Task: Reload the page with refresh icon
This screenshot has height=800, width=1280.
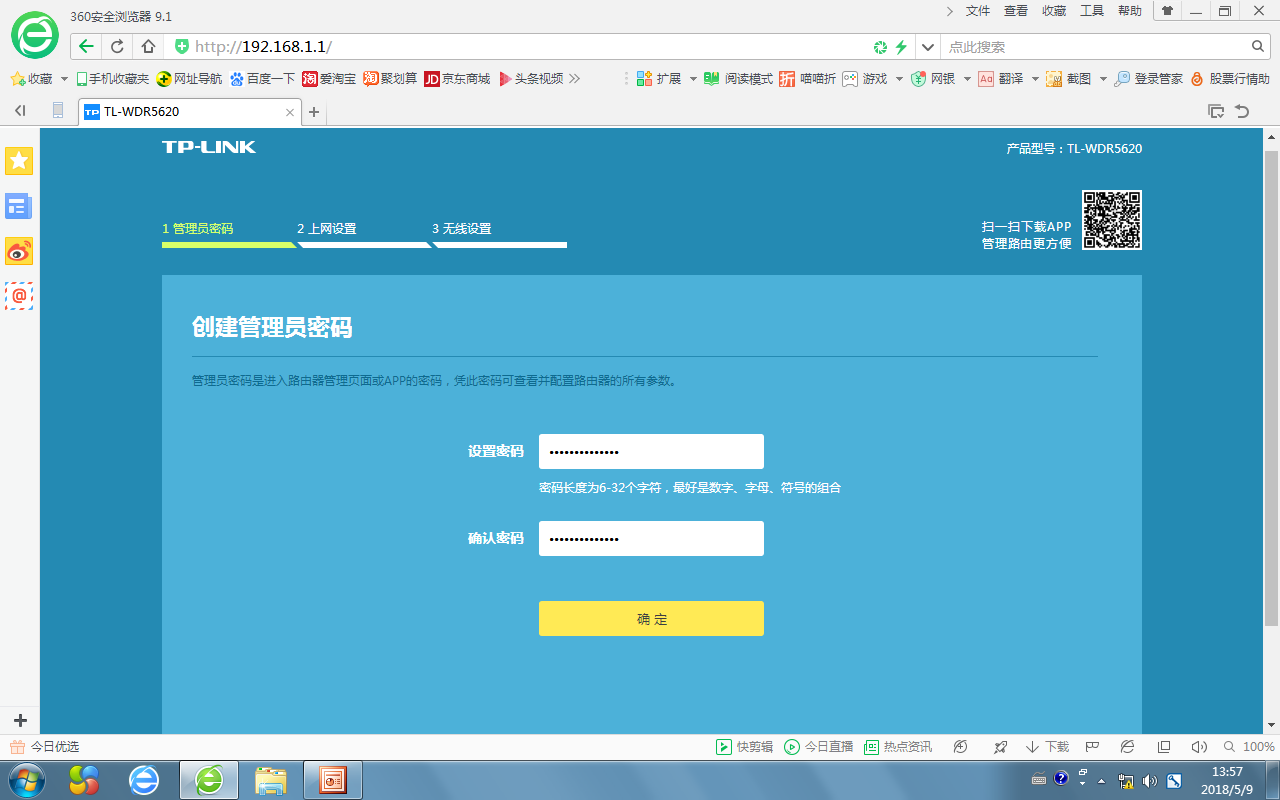Action: [x=117, y=47]
